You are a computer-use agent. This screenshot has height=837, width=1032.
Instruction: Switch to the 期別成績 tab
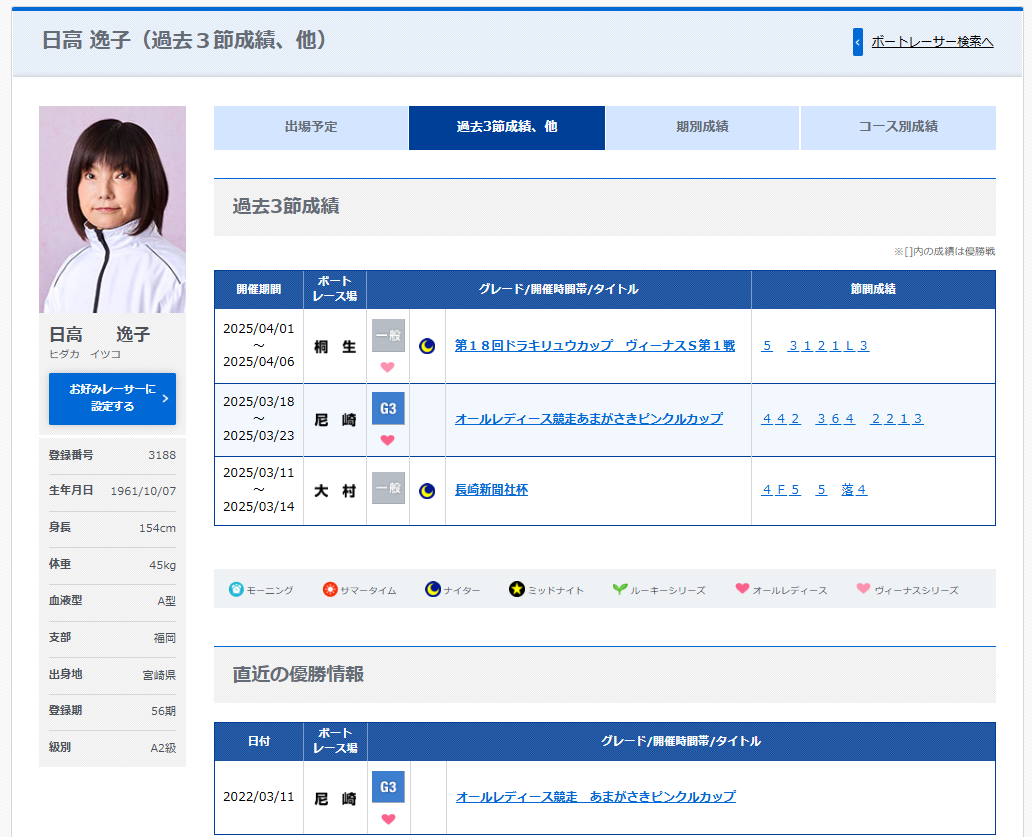[701, 128]
